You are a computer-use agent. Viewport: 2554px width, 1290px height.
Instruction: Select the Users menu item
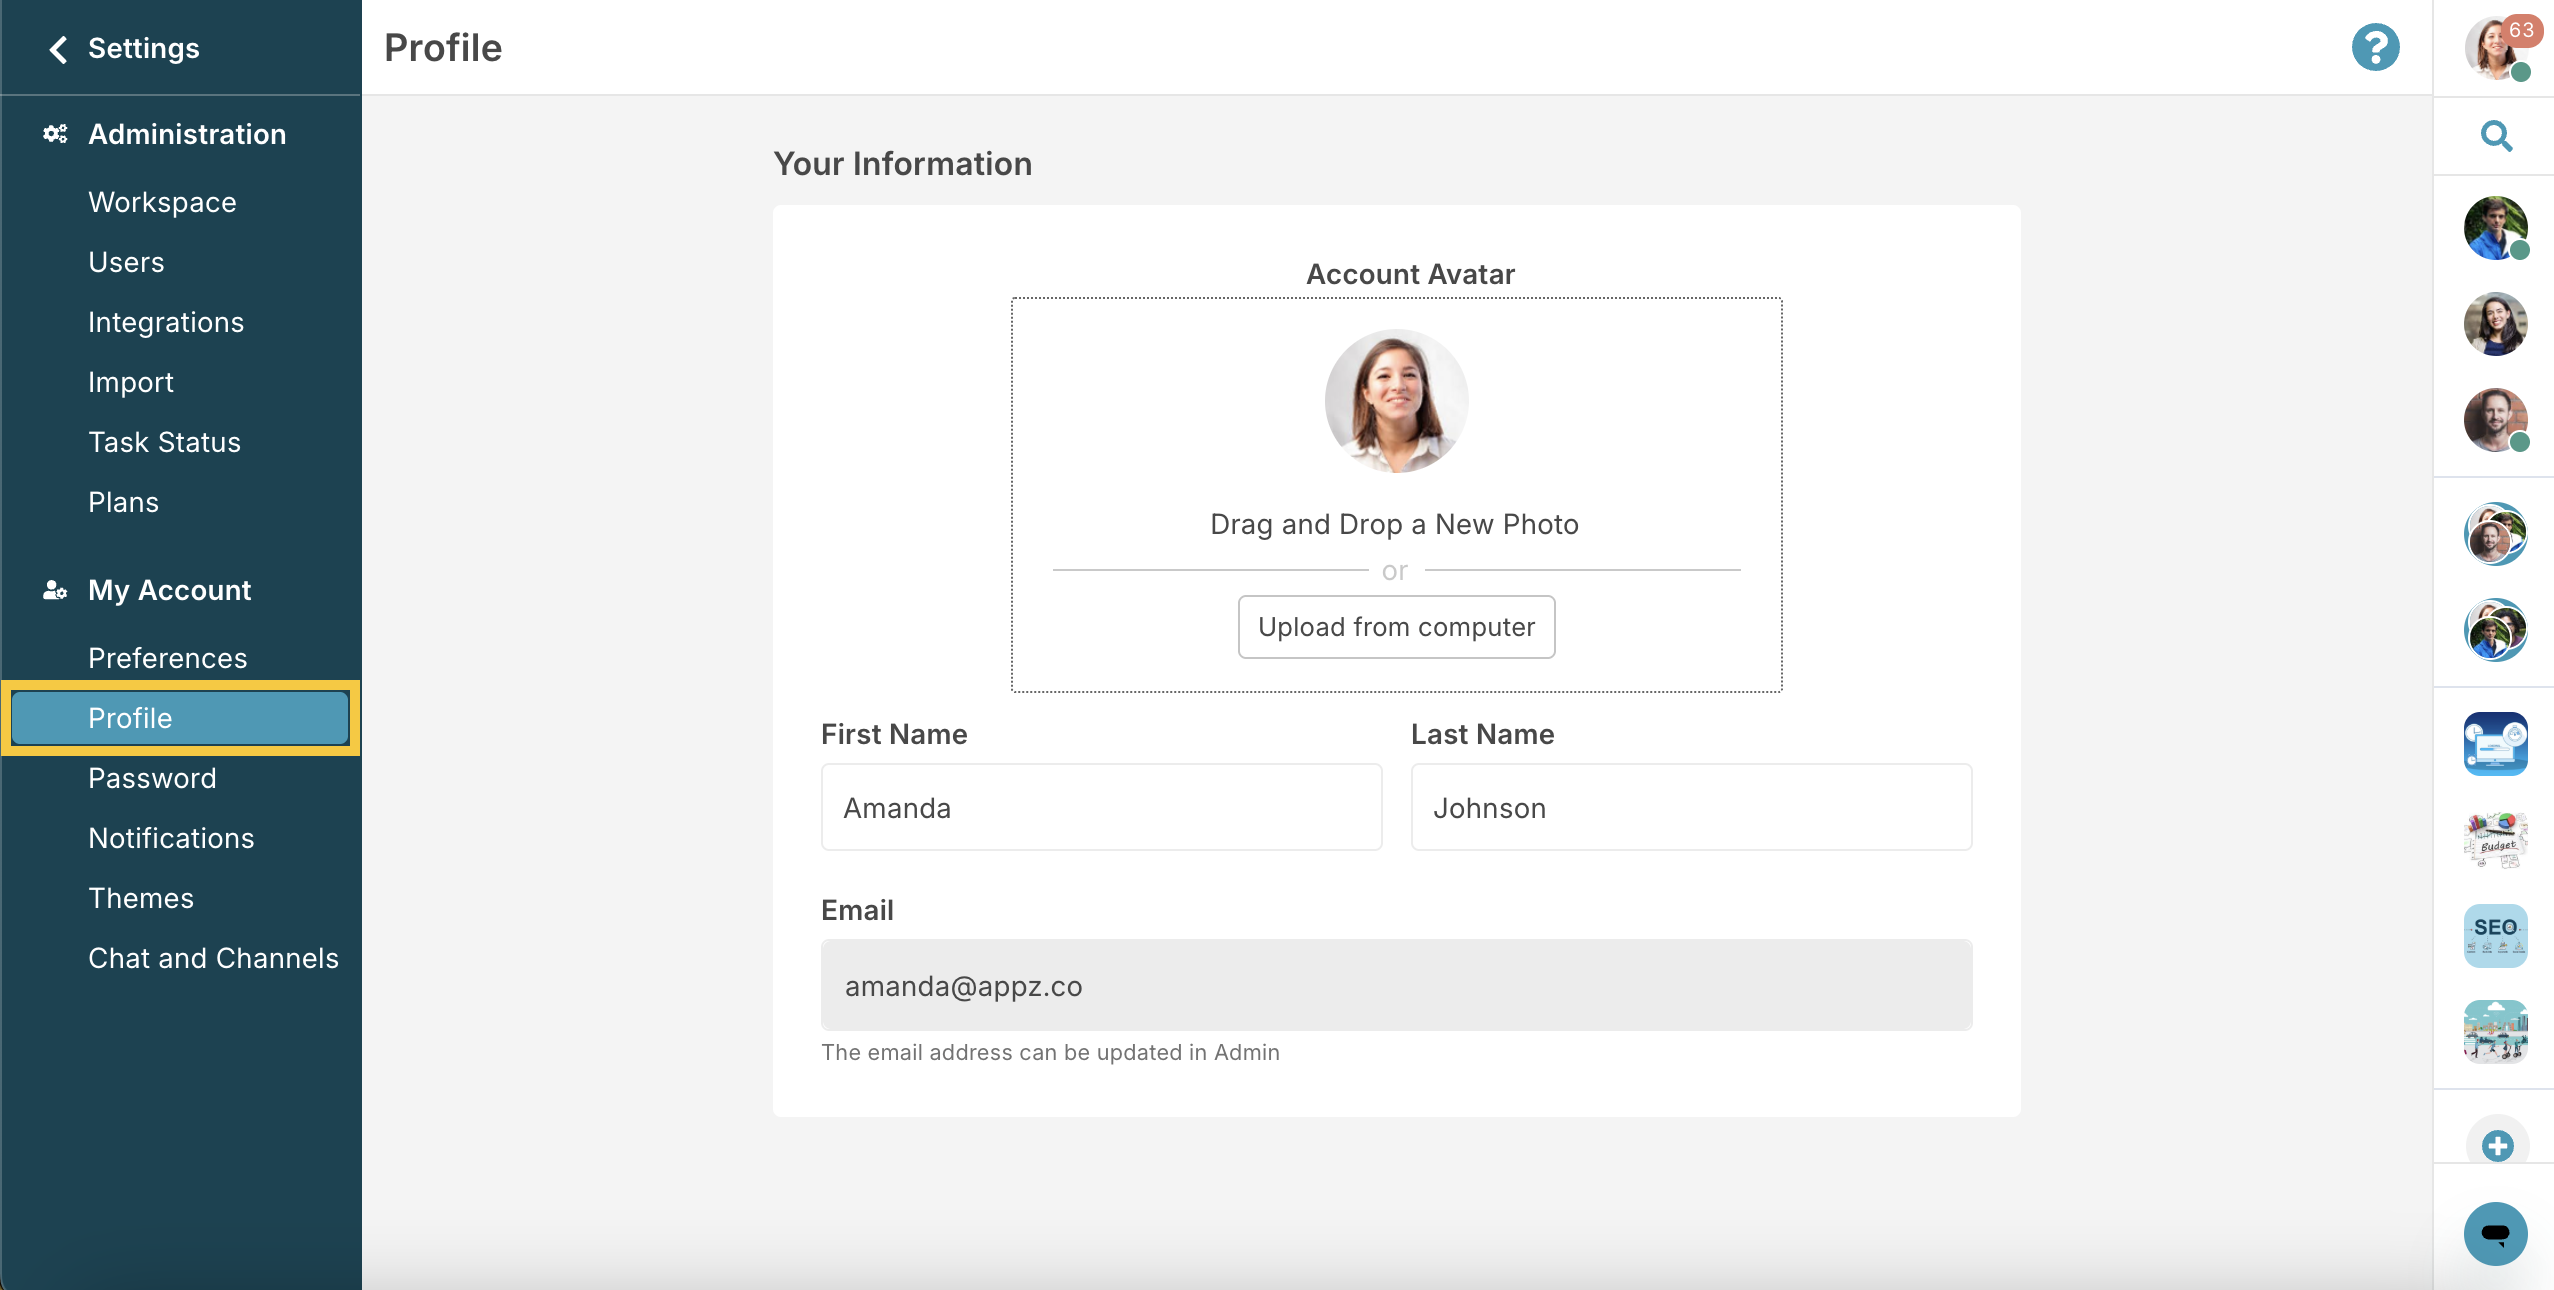[126, 262]
